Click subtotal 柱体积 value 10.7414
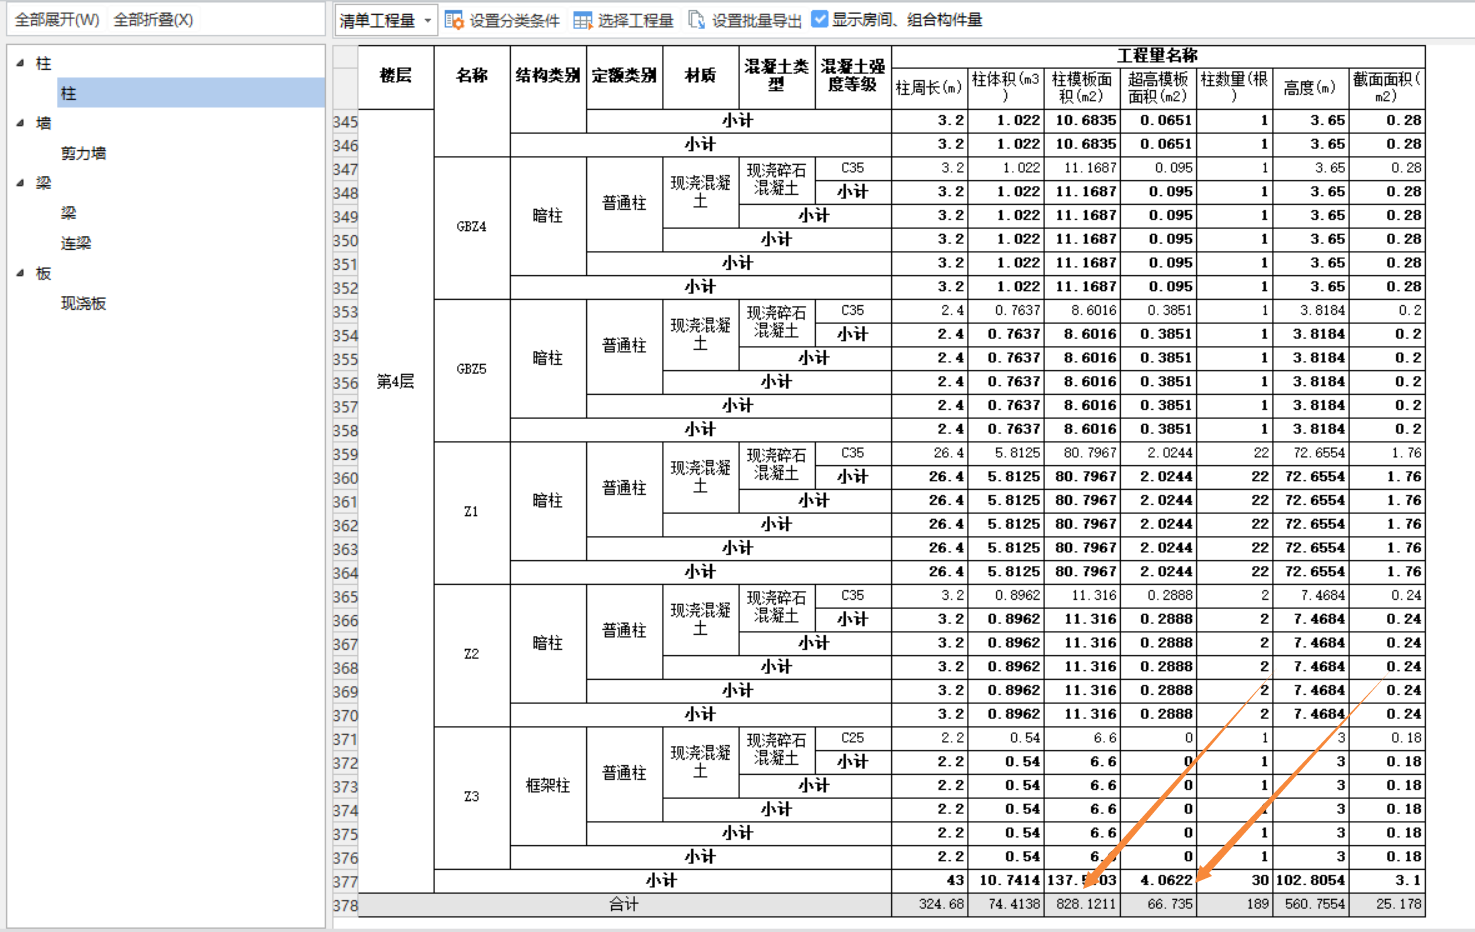Viewport: 1475px width, 932px height. (x=1006, y=881)
